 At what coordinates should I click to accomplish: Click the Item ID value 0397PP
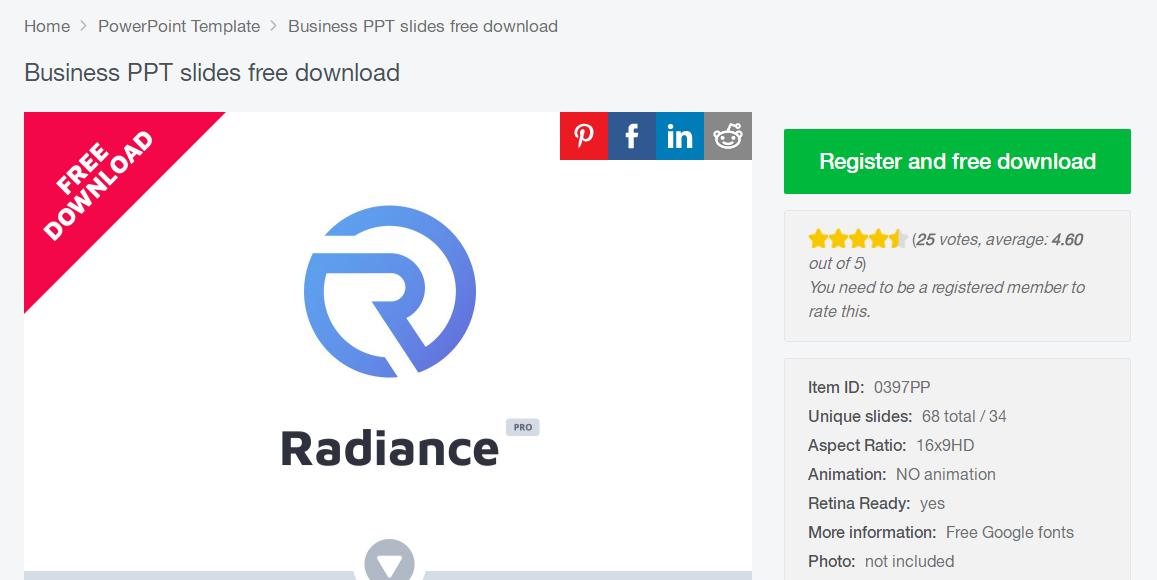click(902, 387)
